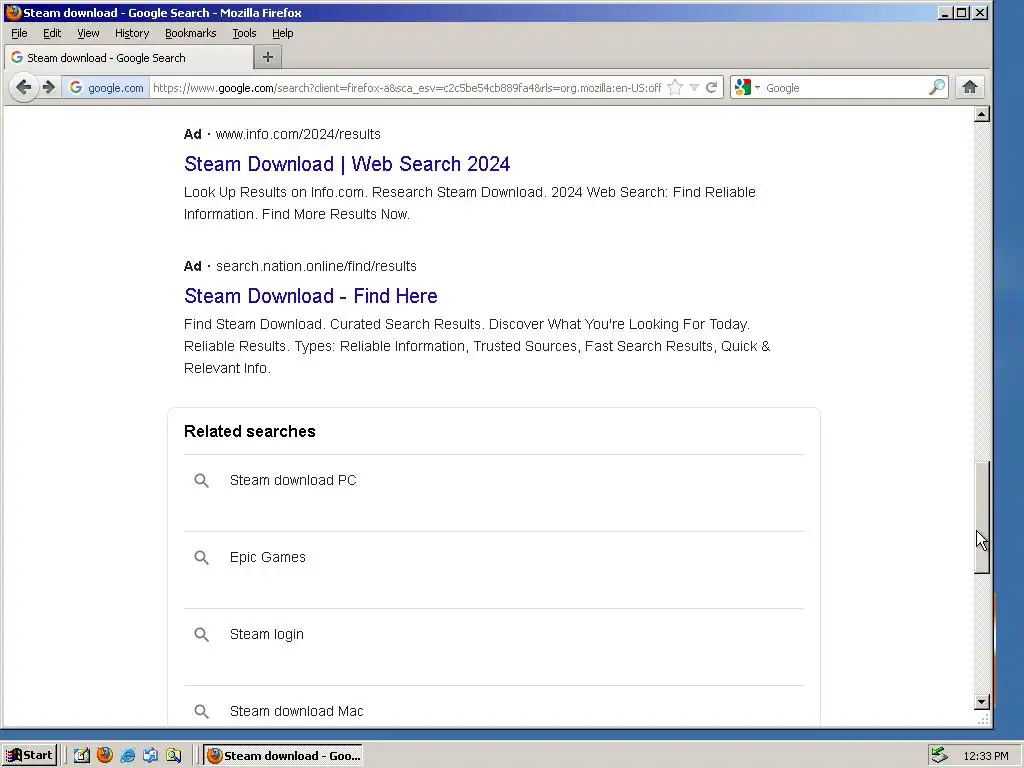Click the search icon beside Steam download PC

(201, 481)
